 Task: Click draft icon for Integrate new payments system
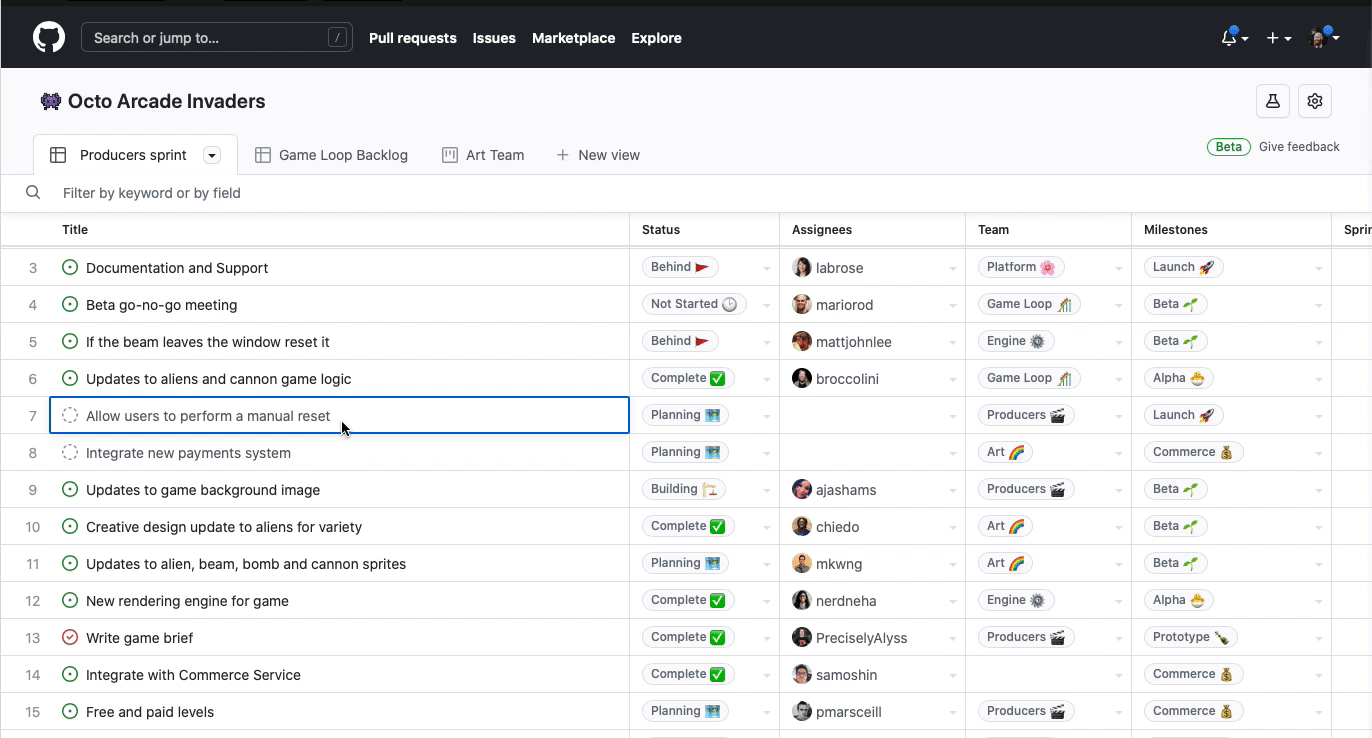click(70, 453)
